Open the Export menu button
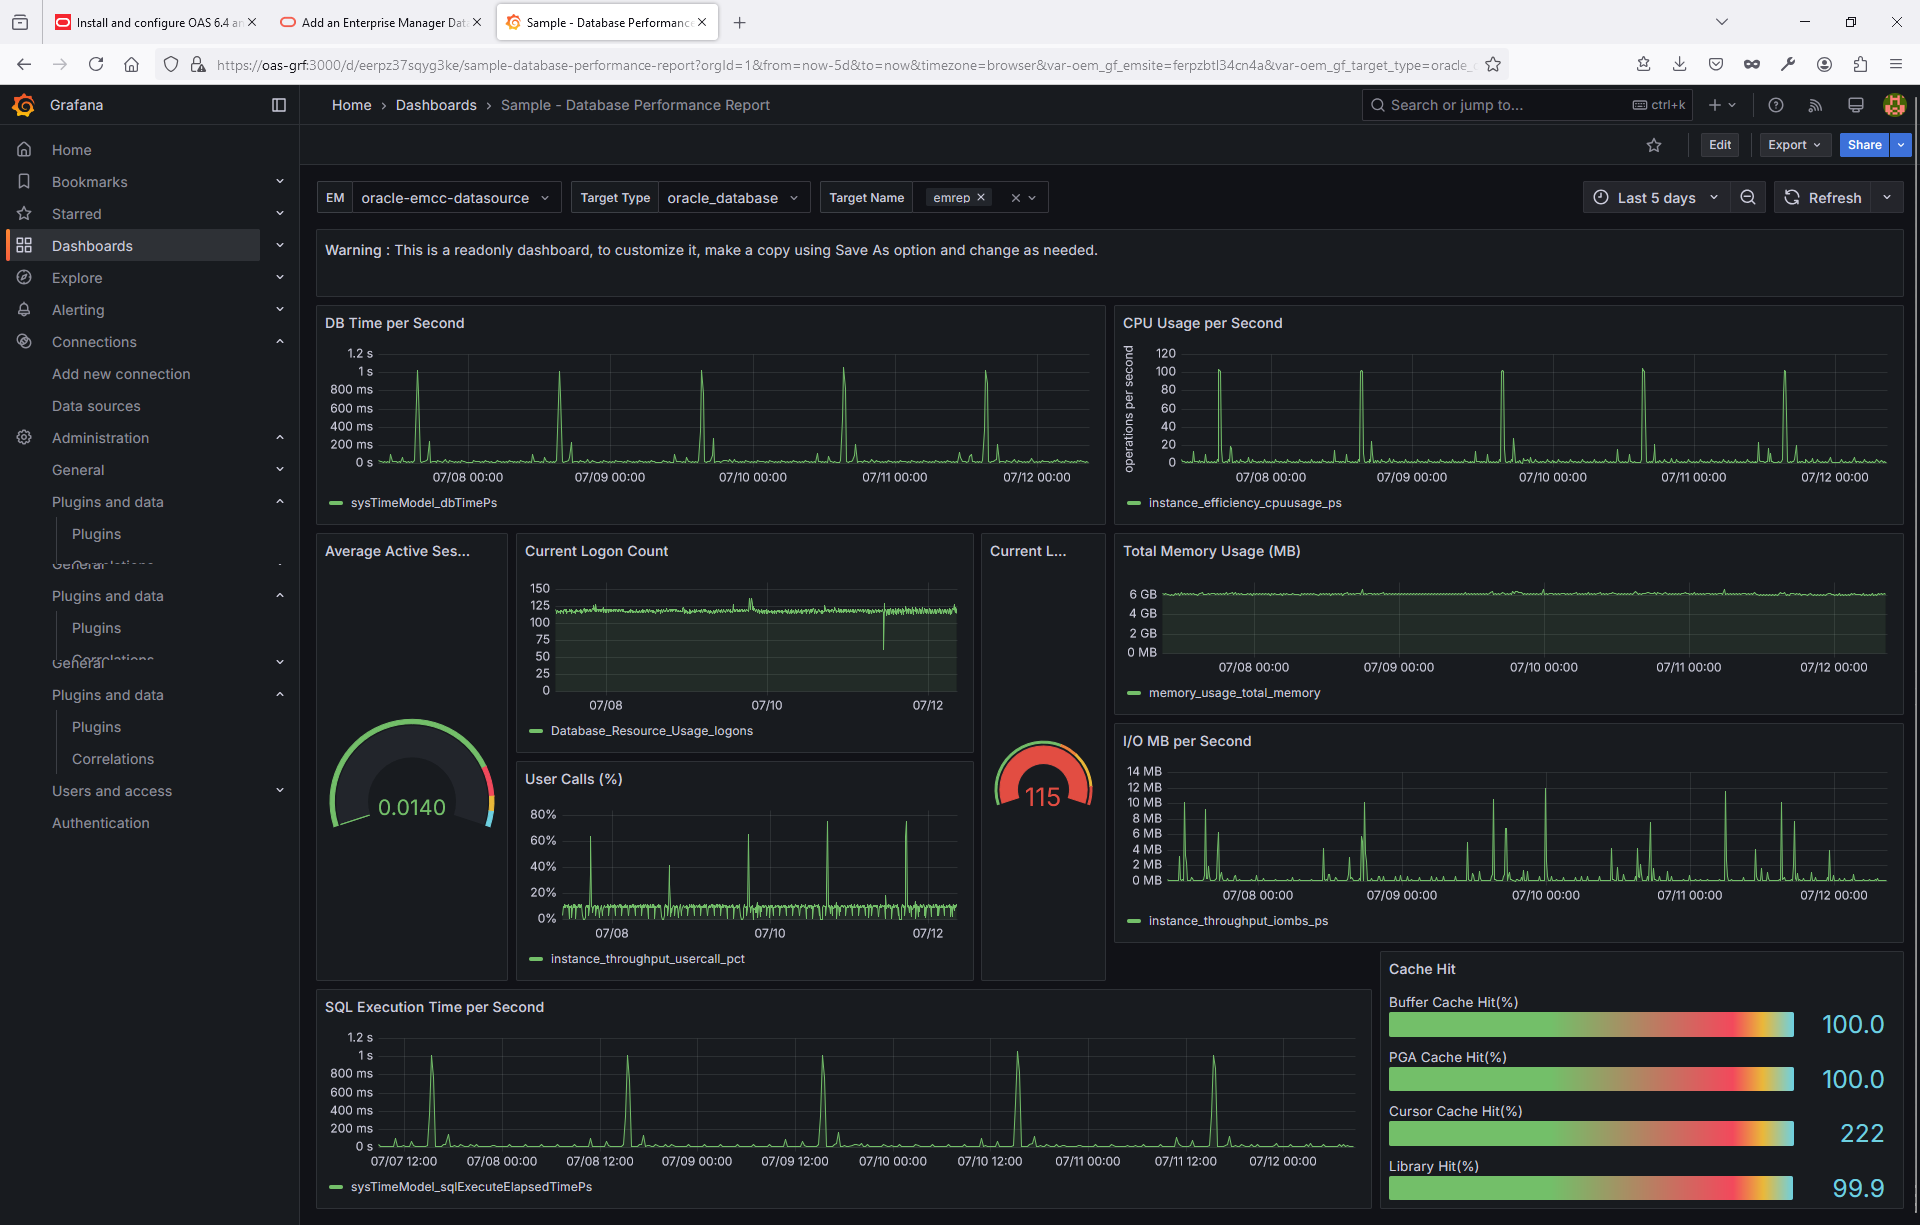 1794,144
